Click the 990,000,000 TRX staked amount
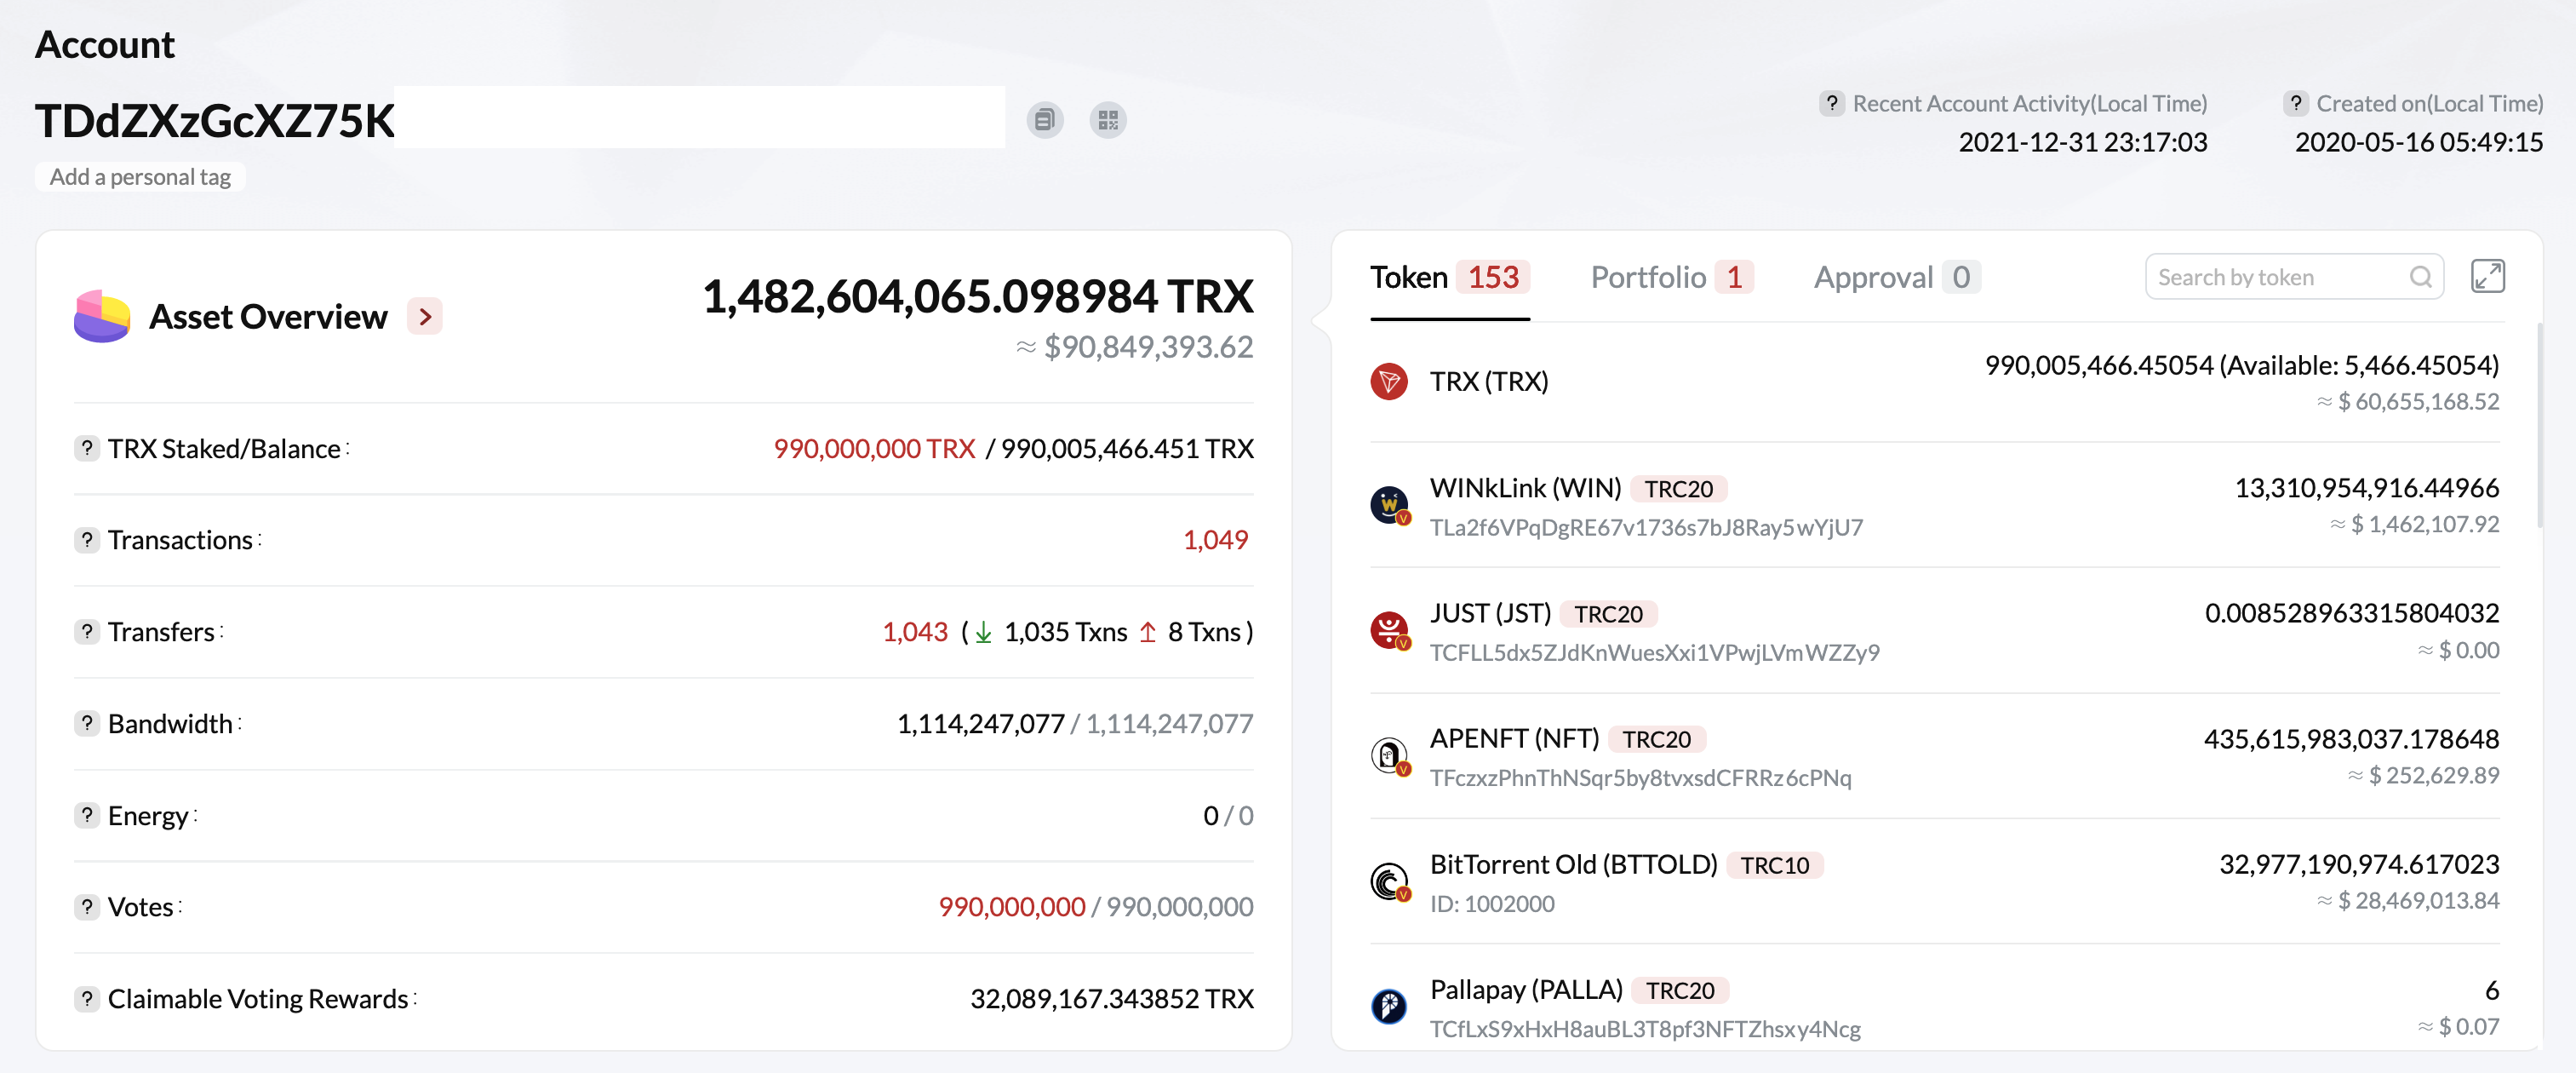This screenshot has height=1073, width=2576. (874, 448)
